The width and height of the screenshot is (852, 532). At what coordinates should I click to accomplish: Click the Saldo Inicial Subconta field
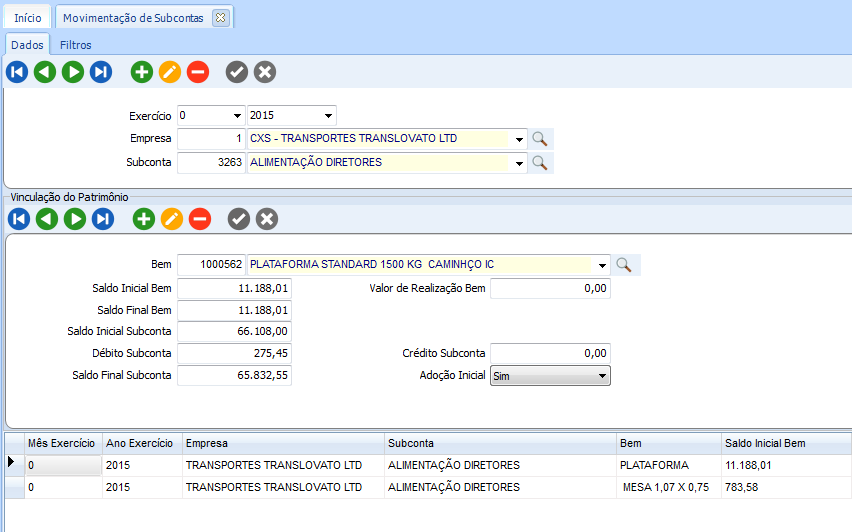[x=234, y=331]
